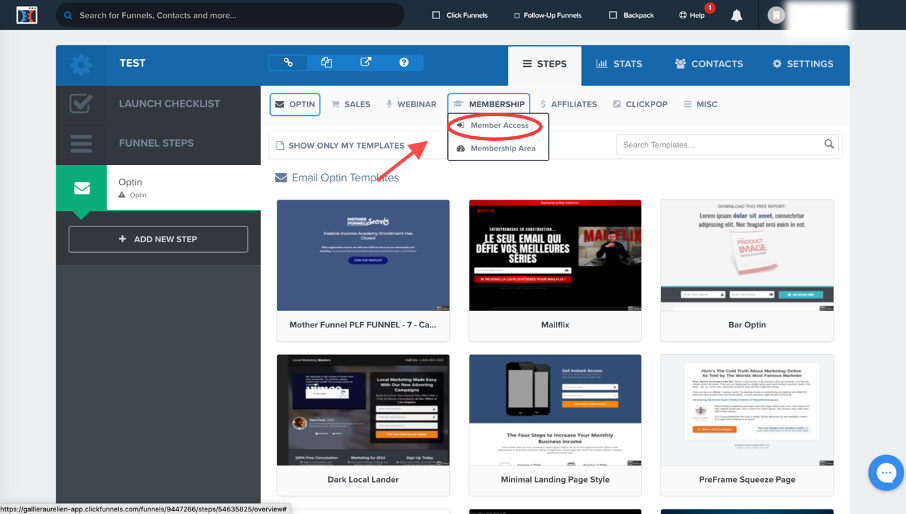Select the Mother Funnel PLF template thumbnail
This screenshot has height=514, width=906.
(363, 255)
